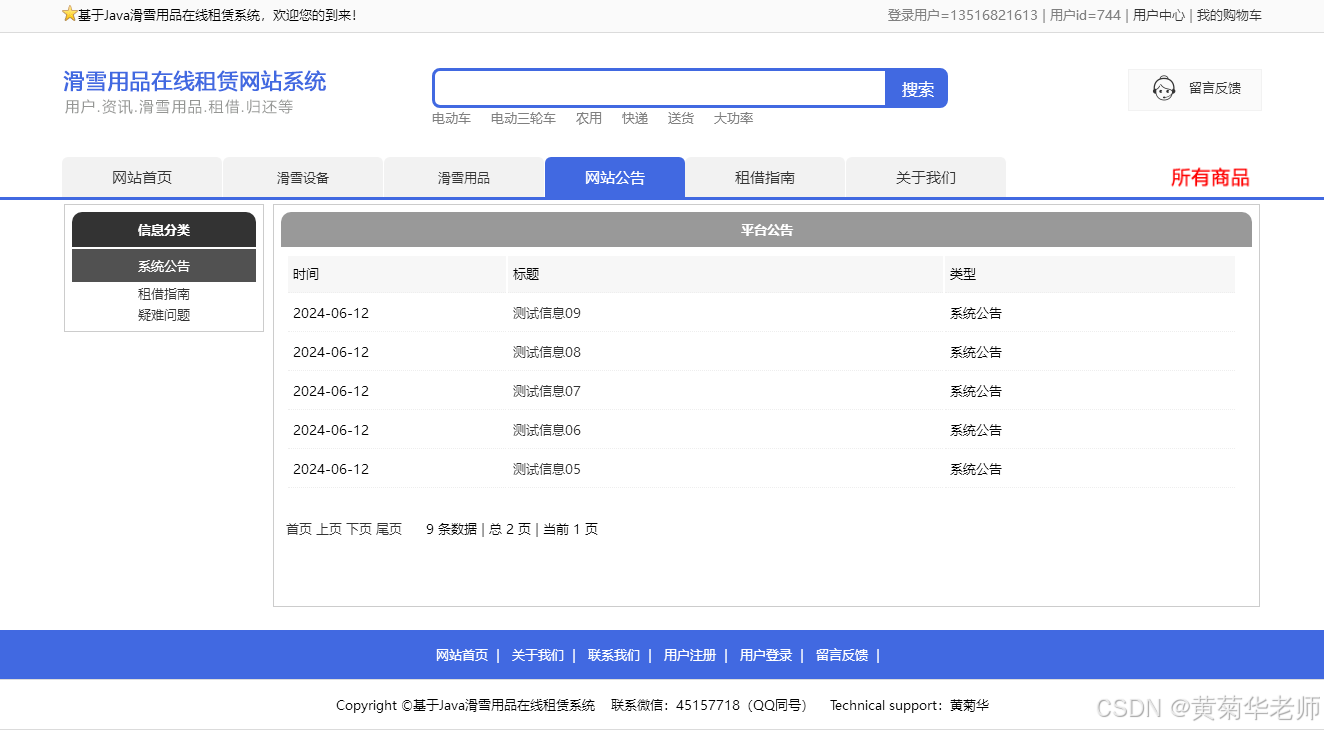
Task: Click the 登录用户=13516821613 text
Action: [x=962, y=15]
